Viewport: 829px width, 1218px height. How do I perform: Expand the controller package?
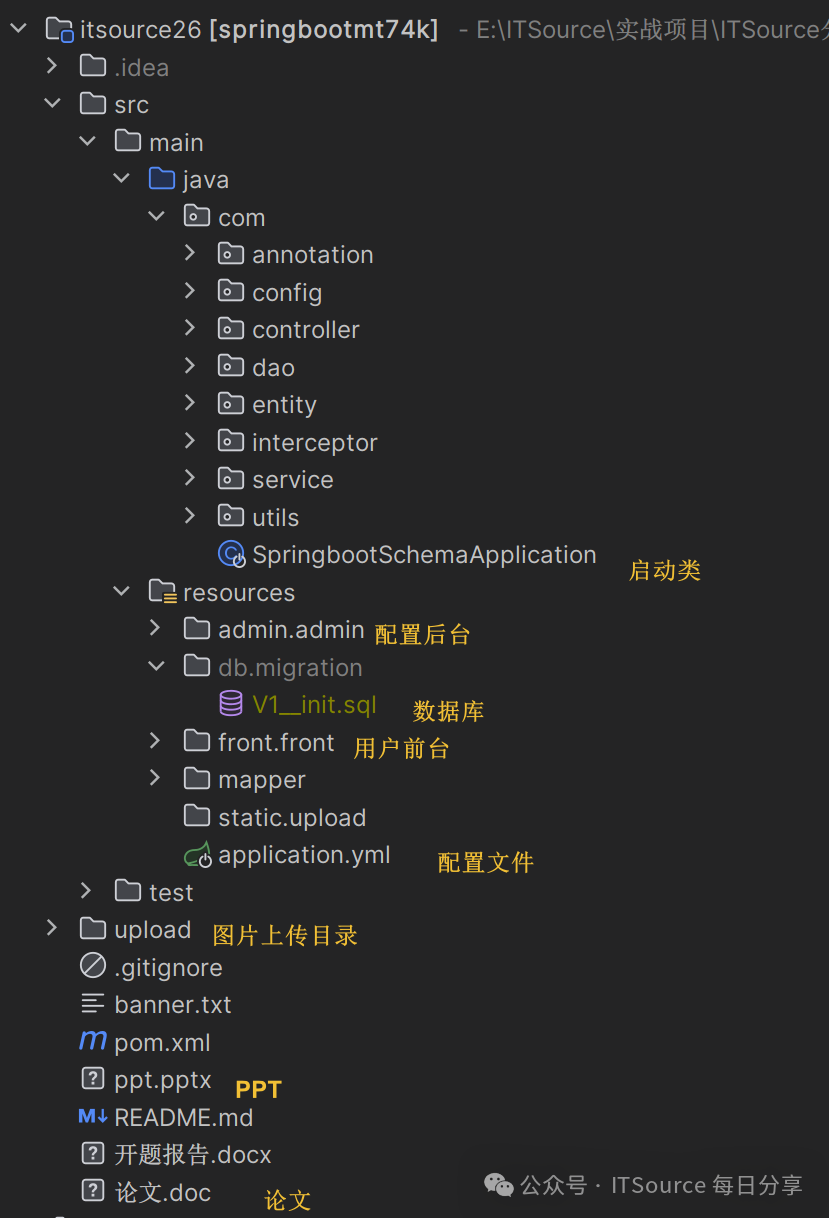(x=190, y=329)
